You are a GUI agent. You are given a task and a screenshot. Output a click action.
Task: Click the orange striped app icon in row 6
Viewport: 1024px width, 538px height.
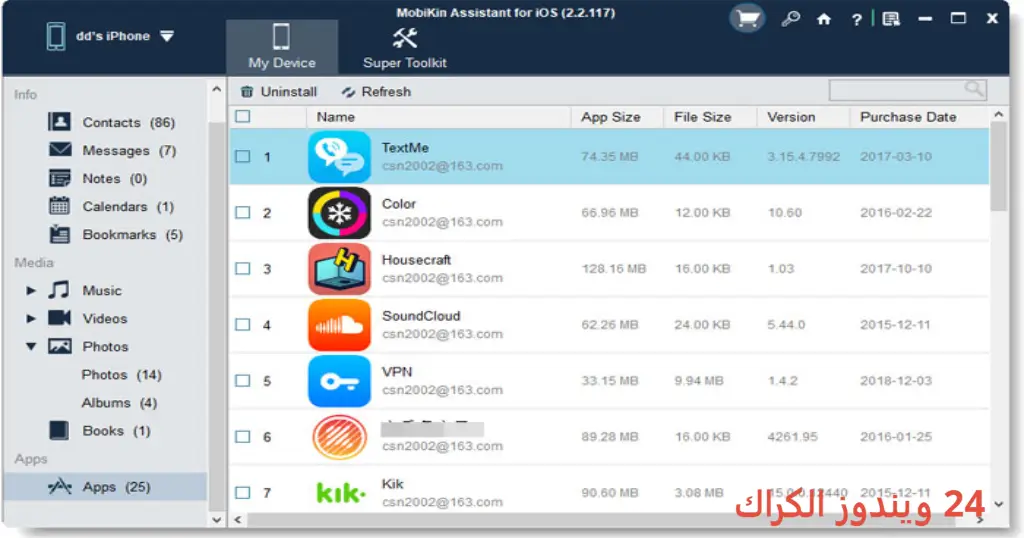click(x=339, y=437)
